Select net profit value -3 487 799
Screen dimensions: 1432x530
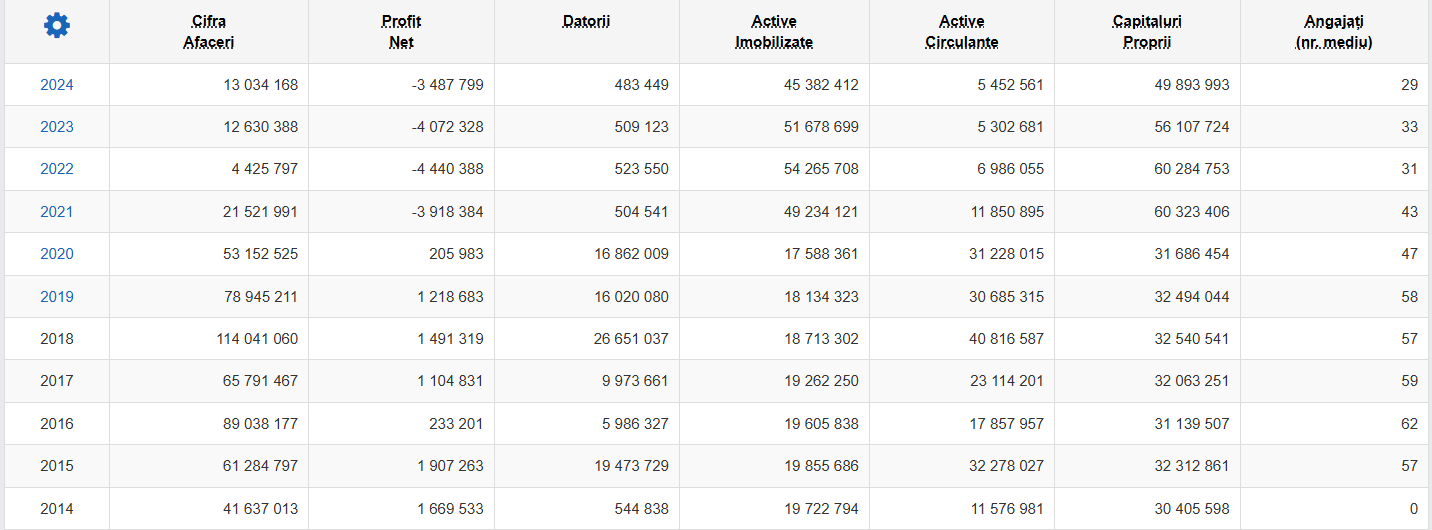coord(447,85)
